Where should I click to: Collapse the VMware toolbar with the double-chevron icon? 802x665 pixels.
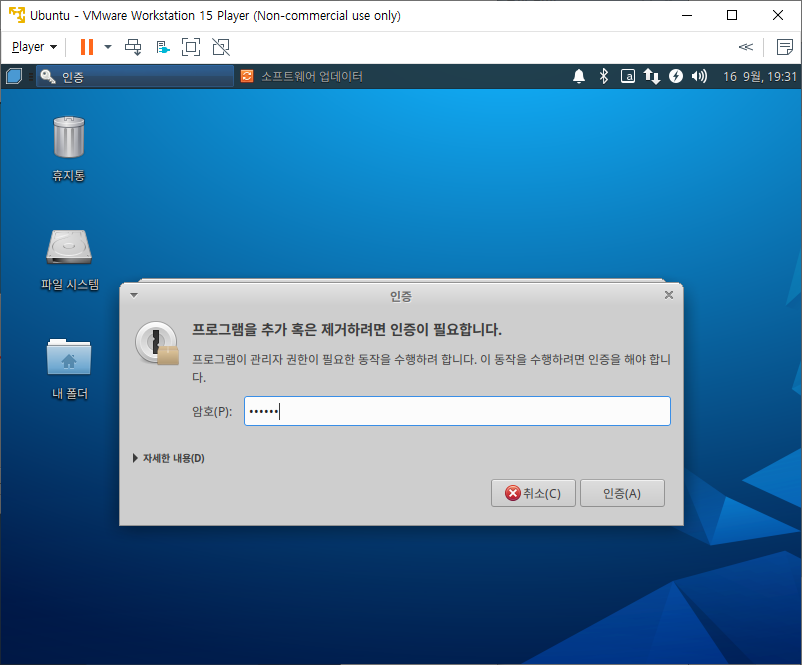point(746,47)
